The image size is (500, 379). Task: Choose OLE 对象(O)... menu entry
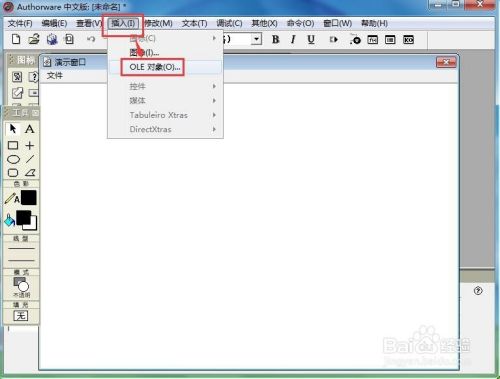(x=165, y=67)
